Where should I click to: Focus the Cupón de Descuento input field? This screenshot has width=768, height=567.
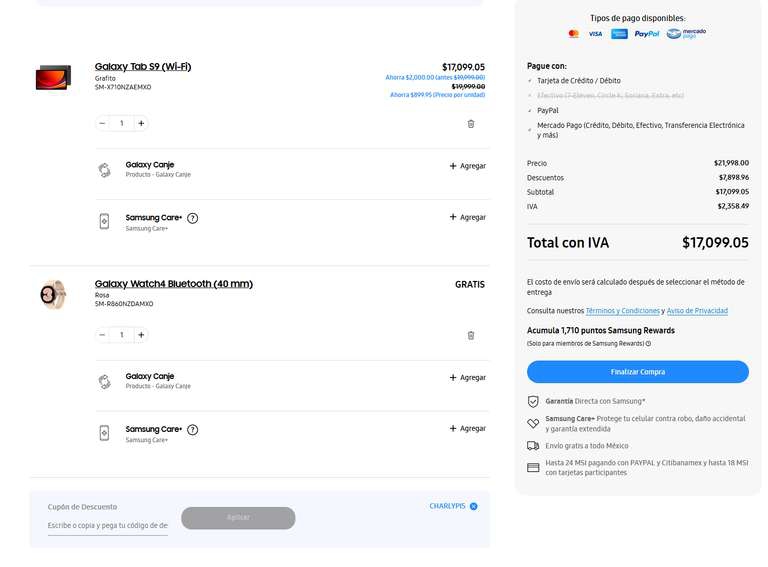pos(108,525)
